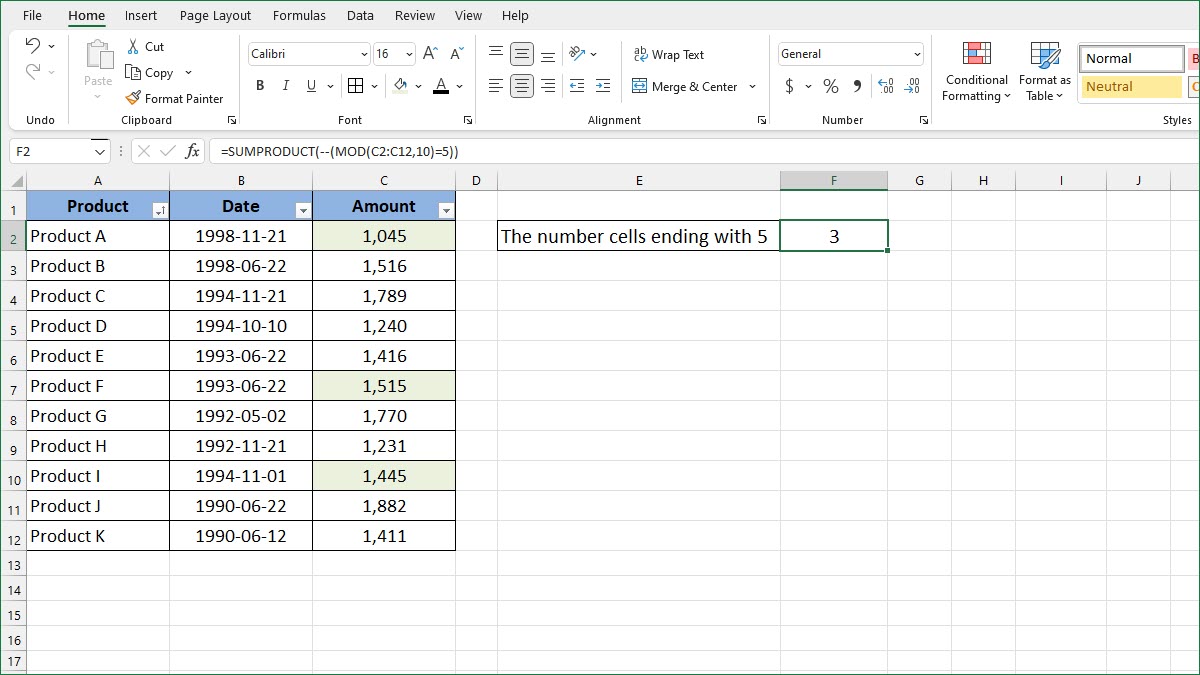Click the Percent Style icon
The image size is (1200, 675).
[830, 87]
